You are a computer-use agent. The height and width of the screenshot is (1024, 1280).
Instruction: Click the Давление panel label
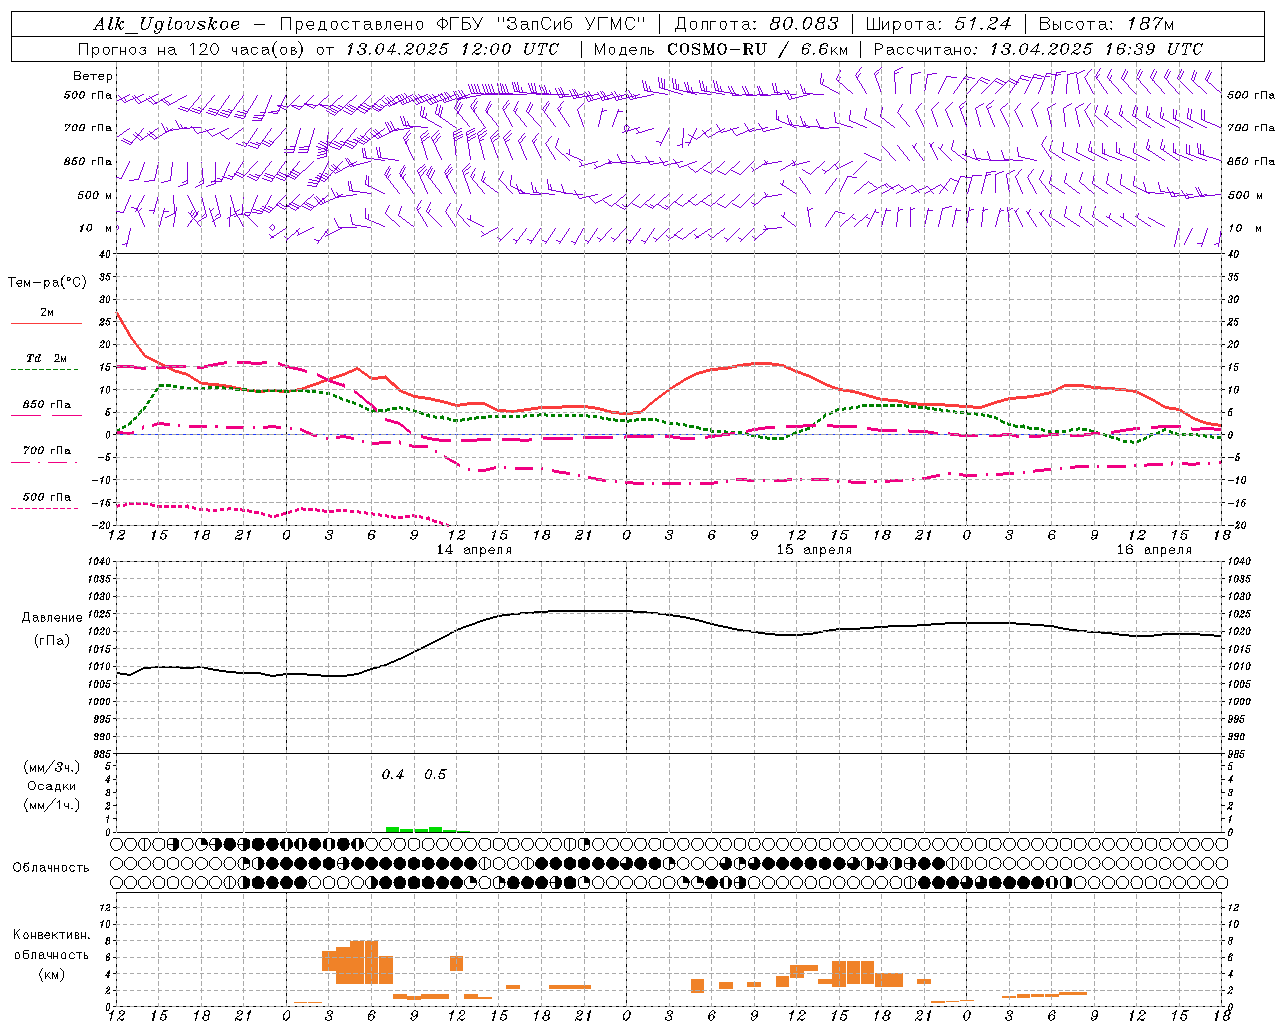[x=52, y=618]
